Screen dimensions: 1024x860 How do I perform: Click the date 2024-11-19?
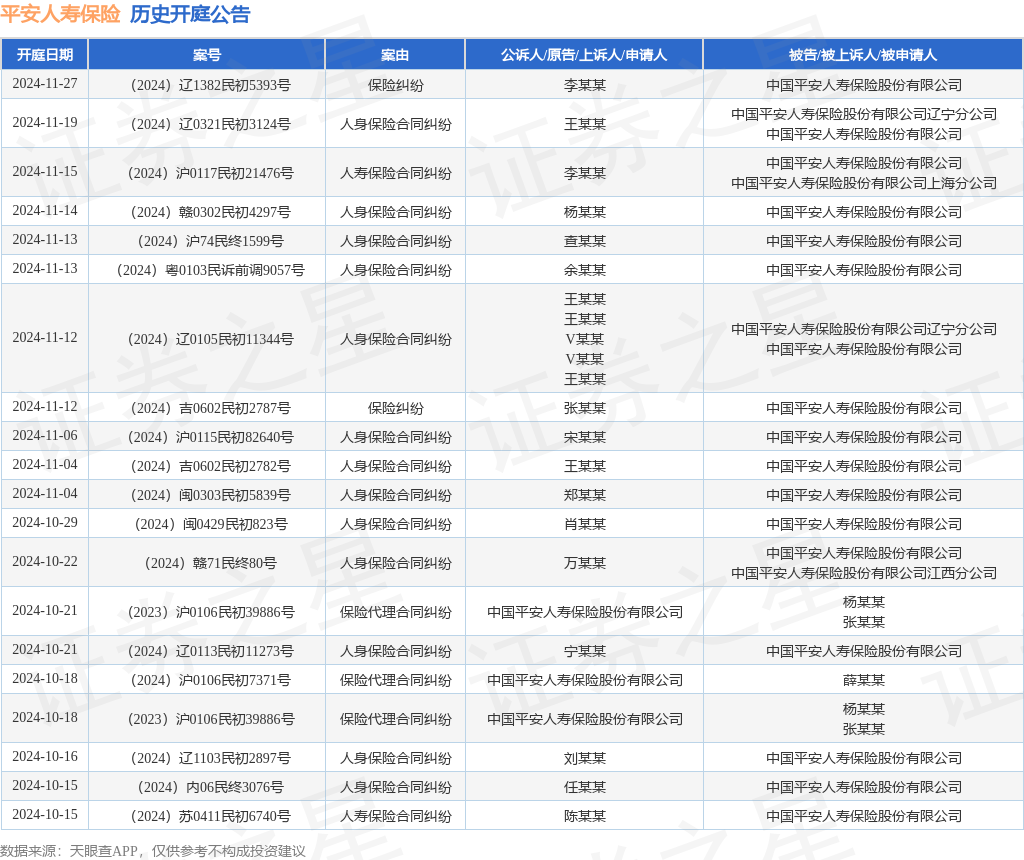click(44, 122)
